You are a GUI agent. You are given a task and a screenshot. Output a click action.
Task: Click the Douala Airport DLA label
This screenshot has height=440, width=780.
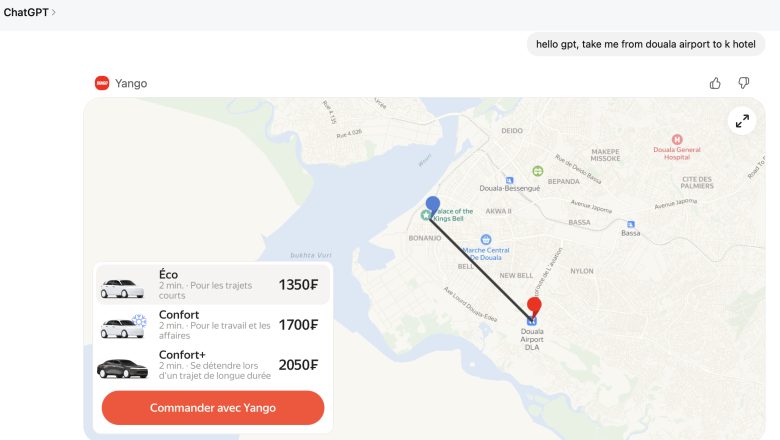click(x=533, y=338)
